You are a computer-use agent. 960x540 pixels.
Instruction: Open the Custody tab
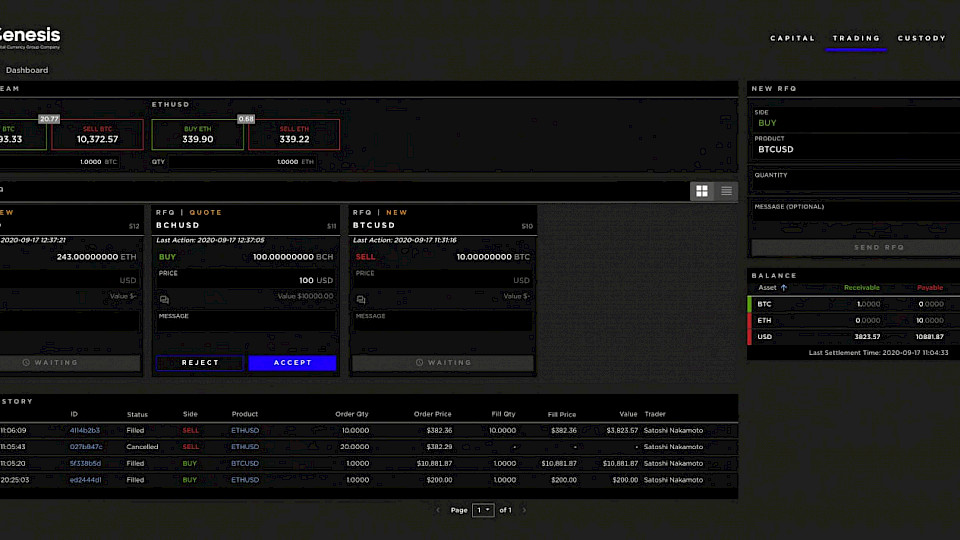(921, 38)
